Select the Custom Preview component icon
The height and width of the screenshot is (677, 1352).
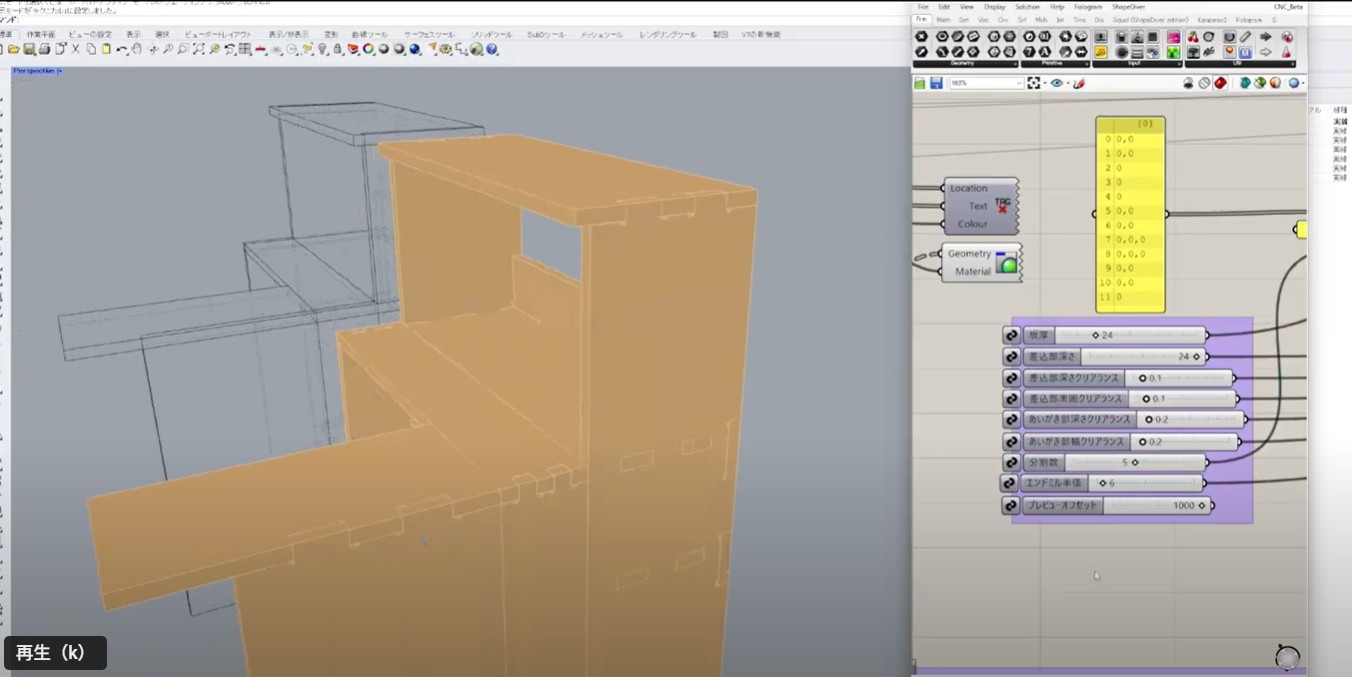(x=1006, y=263)
